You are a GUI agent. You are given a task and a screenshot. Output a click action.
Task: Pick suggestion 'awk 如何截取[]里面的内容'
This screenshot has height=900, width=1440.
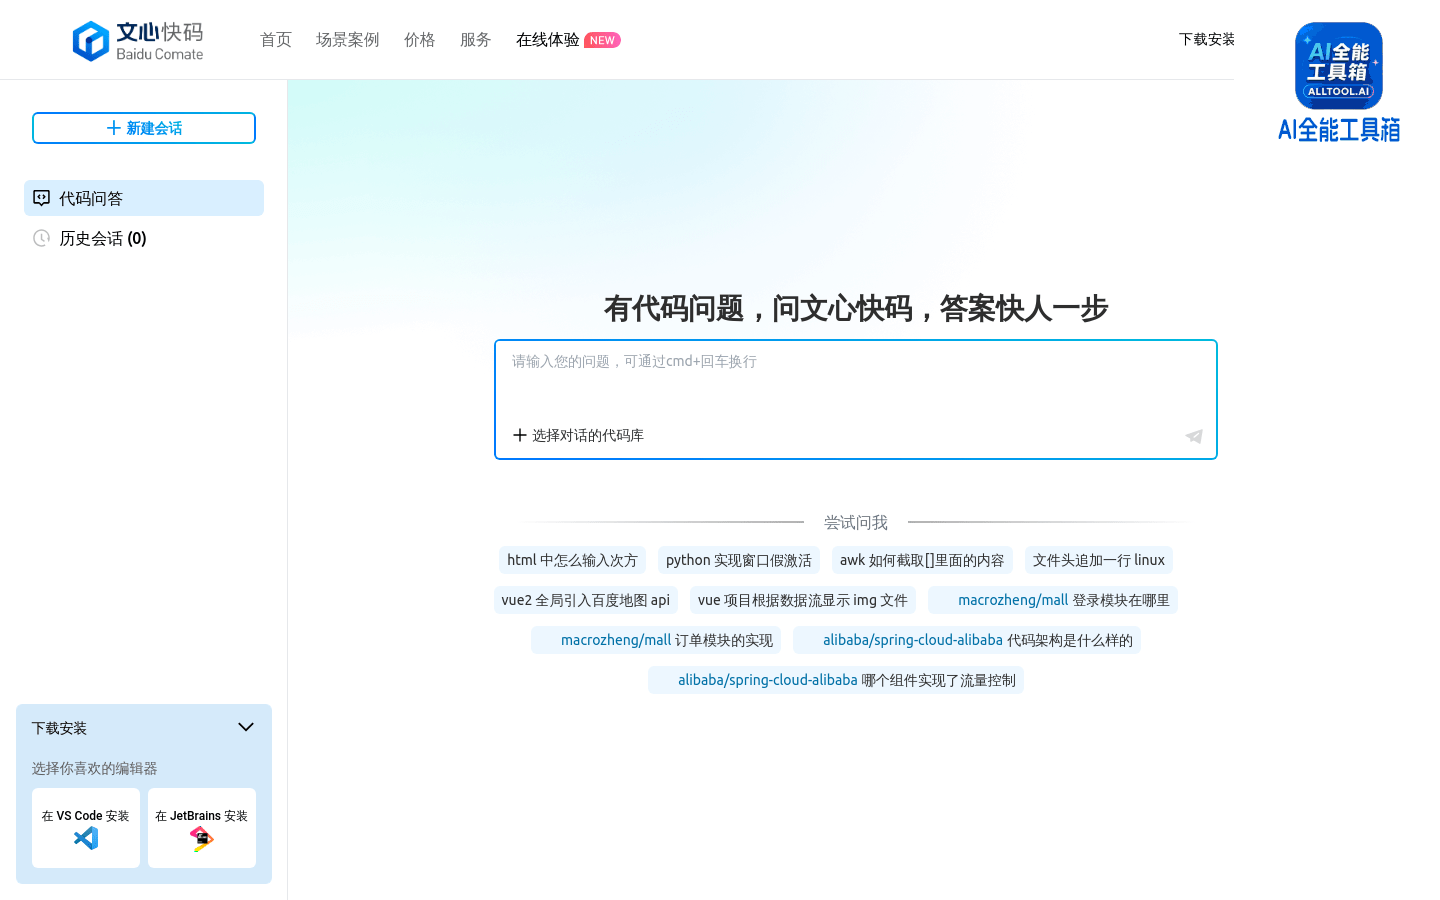(x=922, y=560)
